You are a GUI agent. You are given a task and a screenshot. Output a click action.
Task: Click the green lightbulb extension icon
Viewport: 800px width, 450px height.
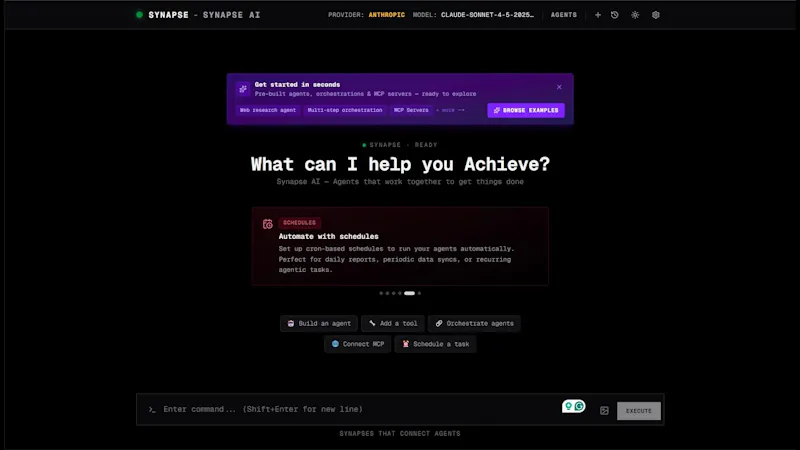(568, 406)
